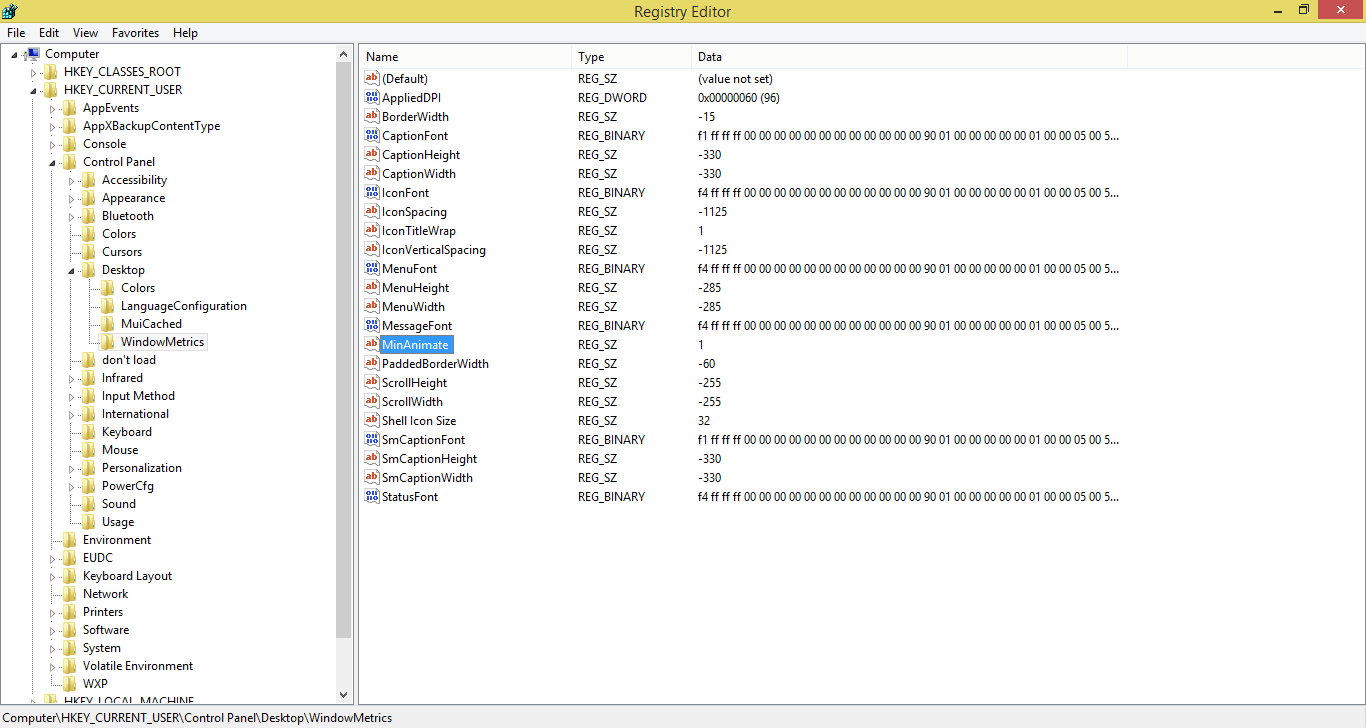Select the IconSpacing value name
Viewport: 1366px width, 728px height.
point(414,212)
